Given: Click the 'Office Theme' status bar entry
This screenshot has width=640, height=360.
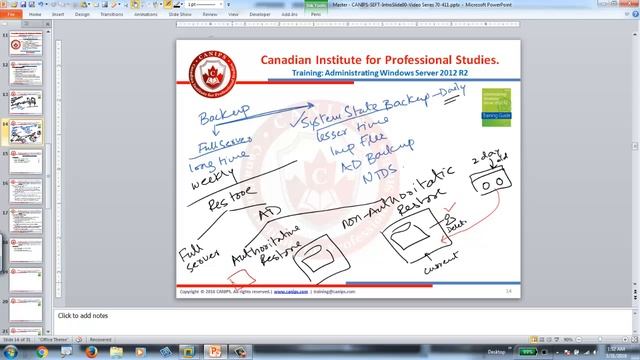Looking at the screenshot, I should coord(54,340).
